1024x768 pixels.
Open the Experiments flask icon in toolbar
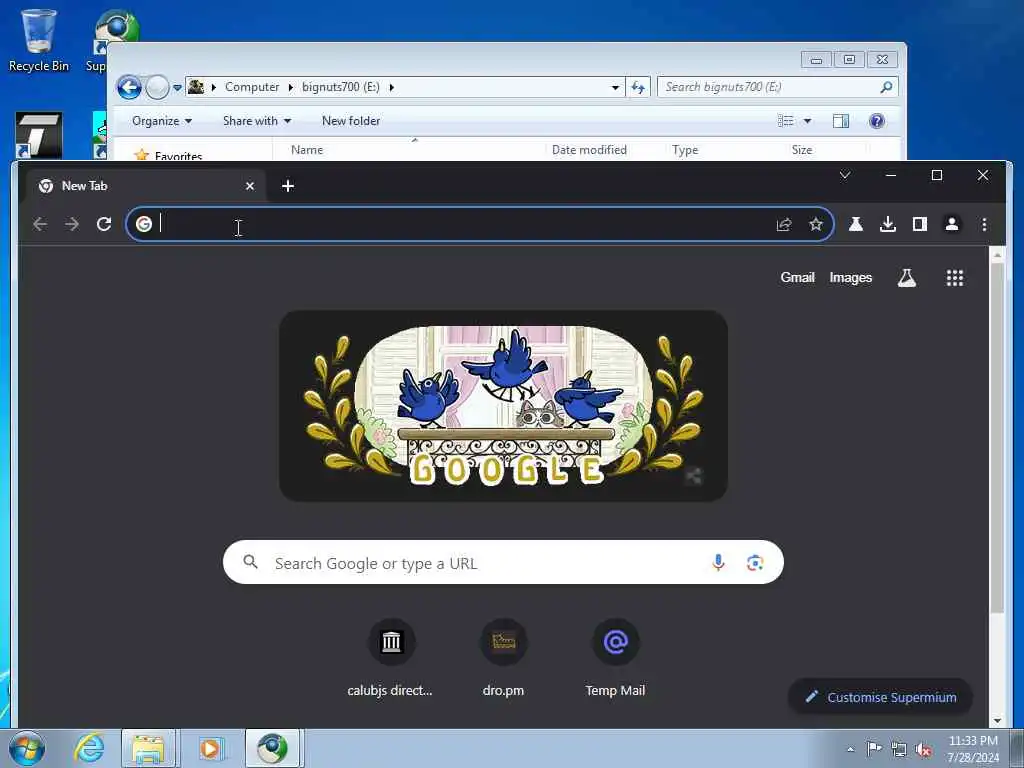tap(856, 225)
